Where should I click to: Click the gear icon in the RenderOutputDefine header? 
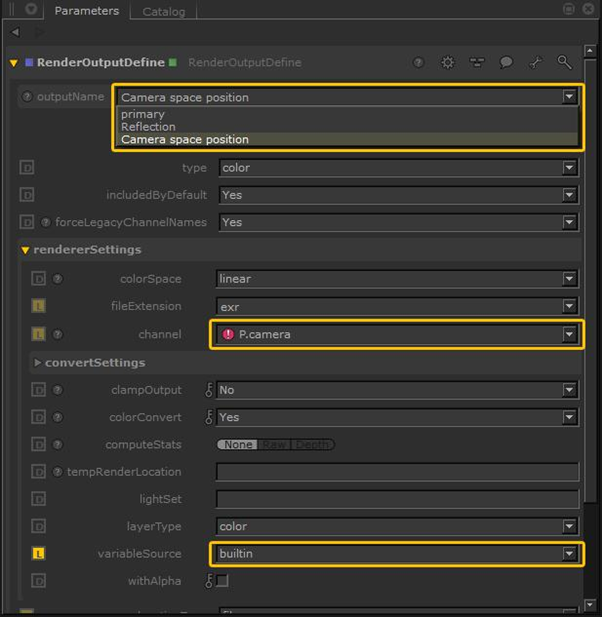(x=447, y=62)
